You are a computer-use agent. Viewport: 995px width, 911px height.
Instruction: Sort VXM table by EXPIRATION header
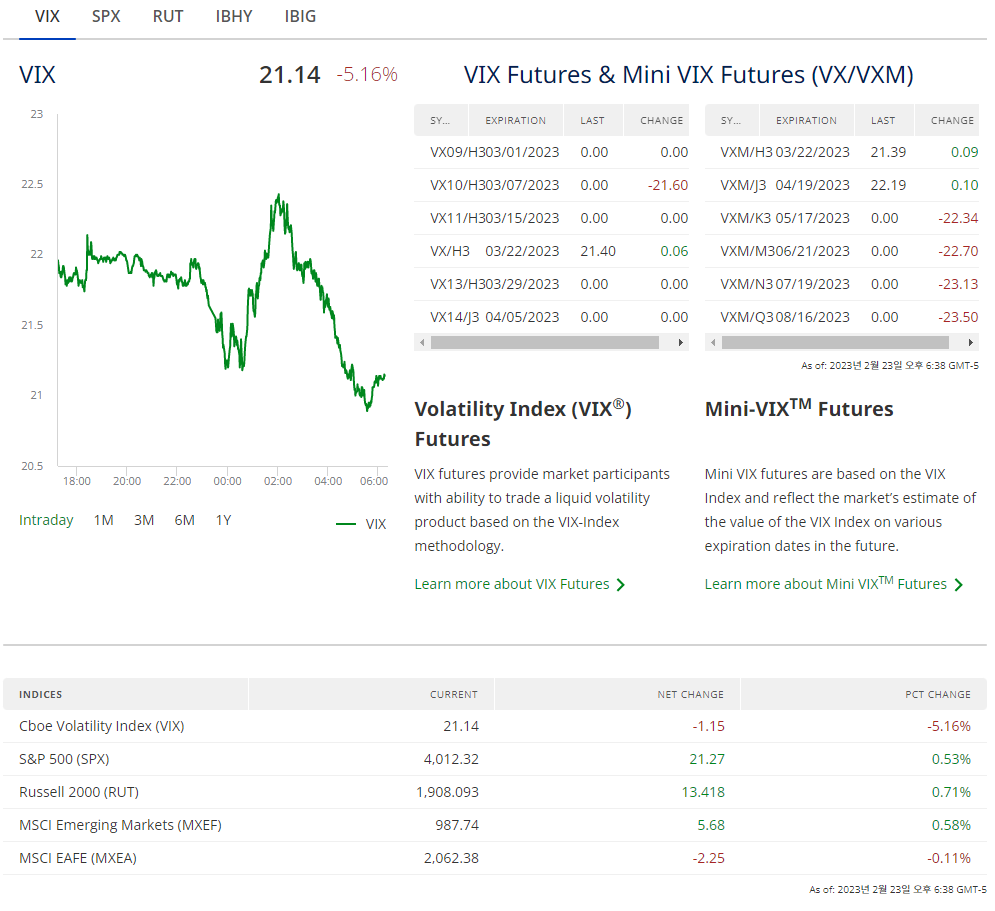coord(806,121)
